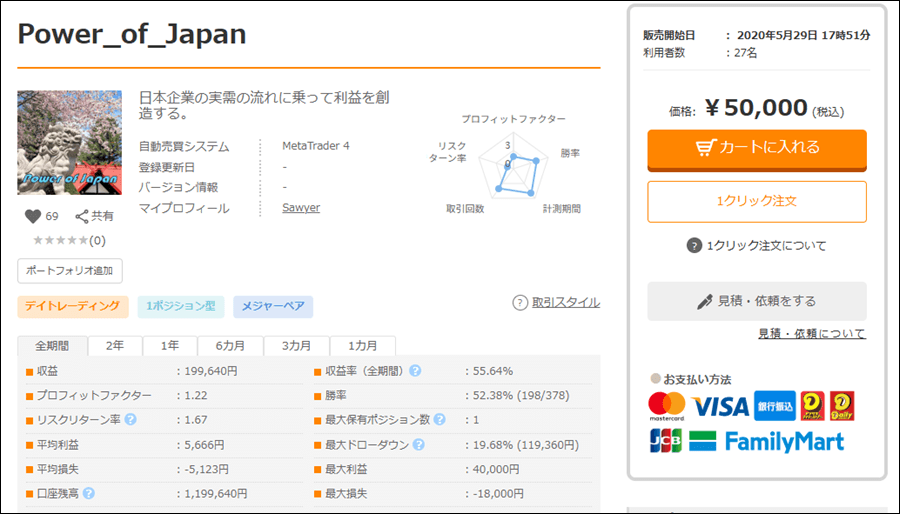This screenshot has width=900, height=514.
Task: Click the Power of Japan product thumbnail
Action: click(x=70, y=143)
